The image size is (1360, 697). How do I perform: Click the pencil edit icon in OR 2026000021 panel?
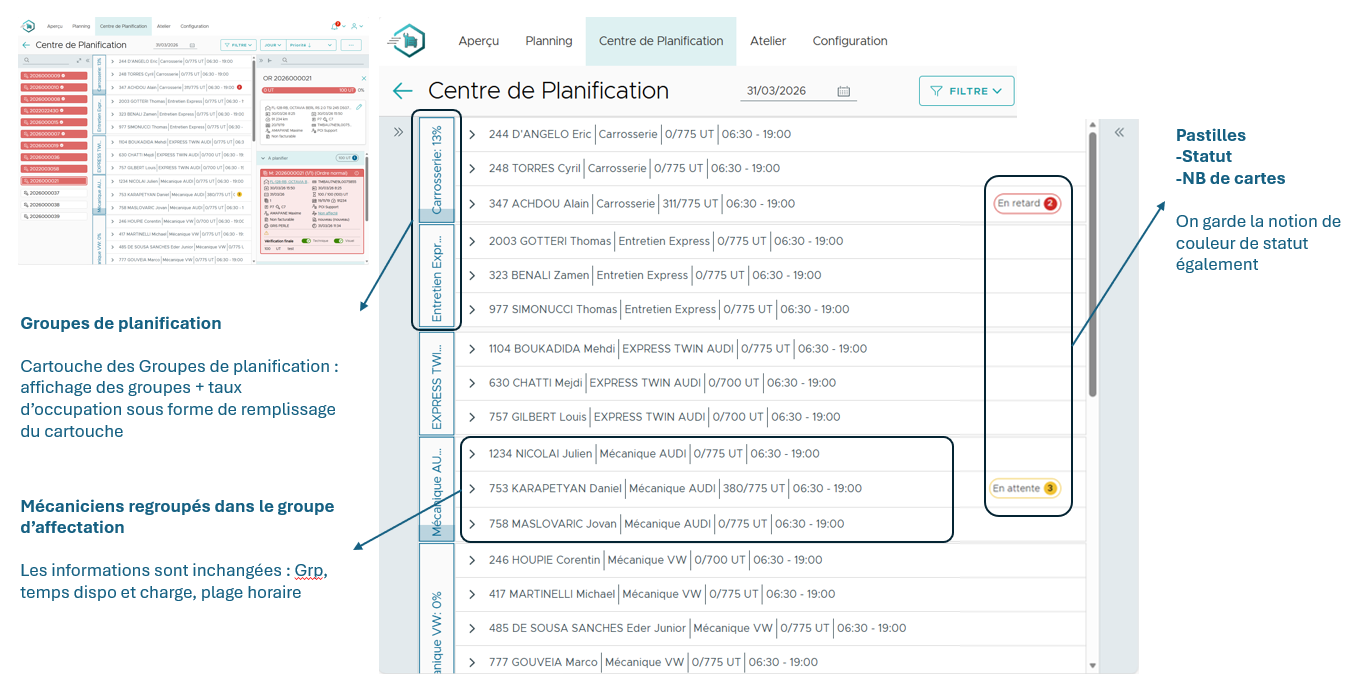pos(359,106)
